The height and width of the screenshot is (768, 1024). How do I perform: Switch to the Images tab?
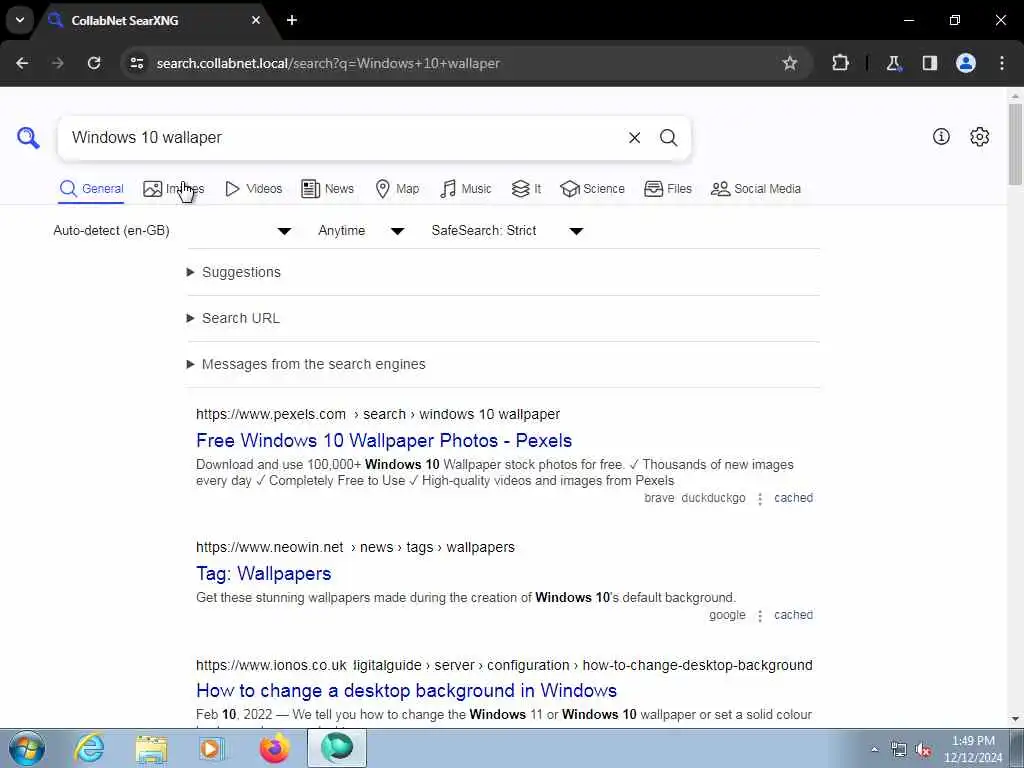point(173,189)
